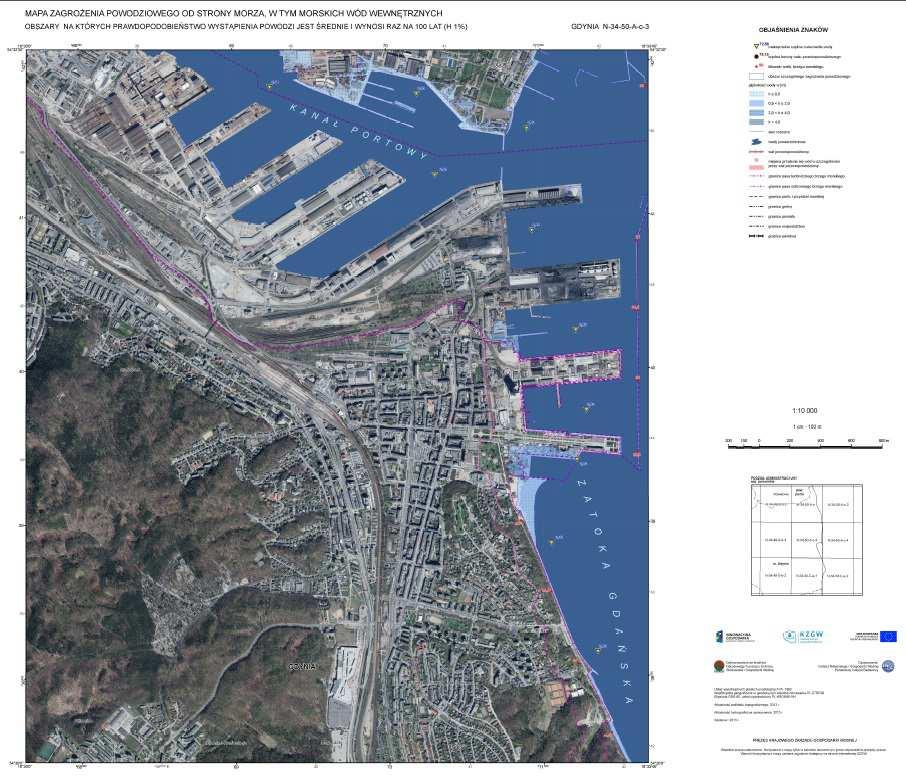Click the KZGW logo
Viewport: 906px width, 780px height.
click(x=803, y=636)
